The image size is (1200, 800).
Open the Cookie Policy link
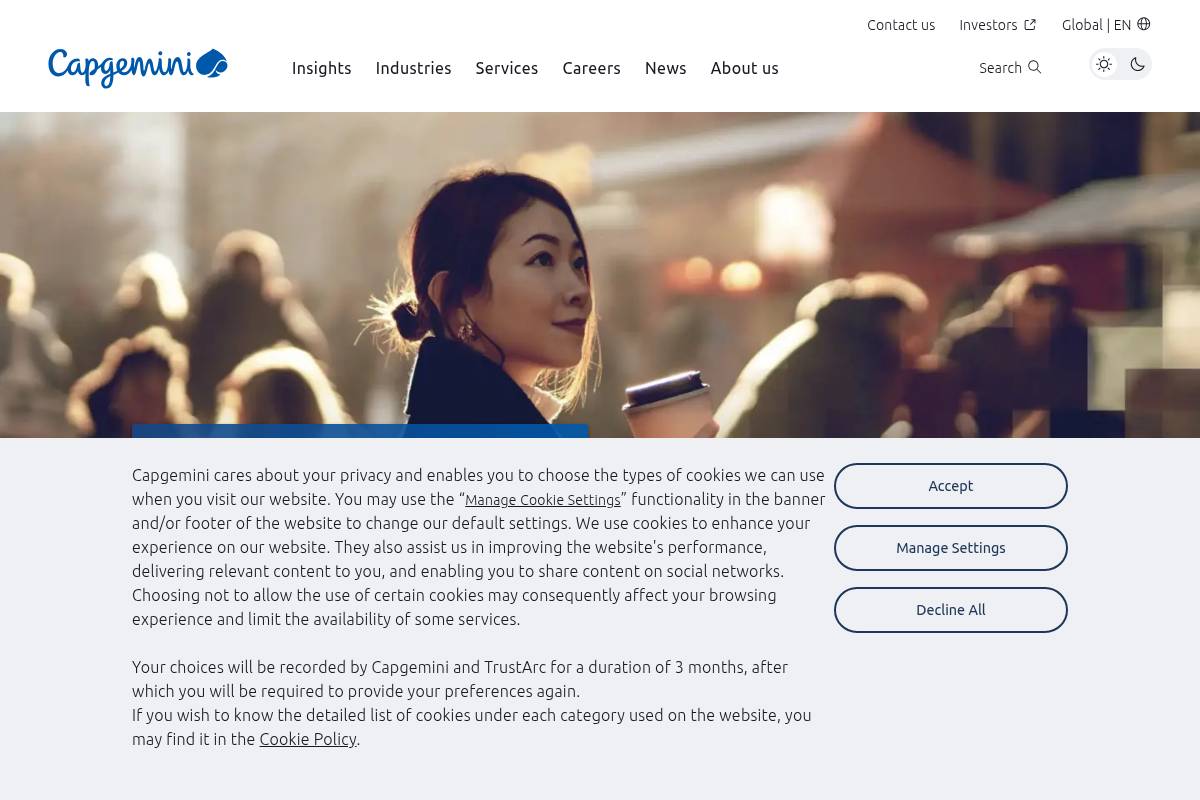point(308,739)
